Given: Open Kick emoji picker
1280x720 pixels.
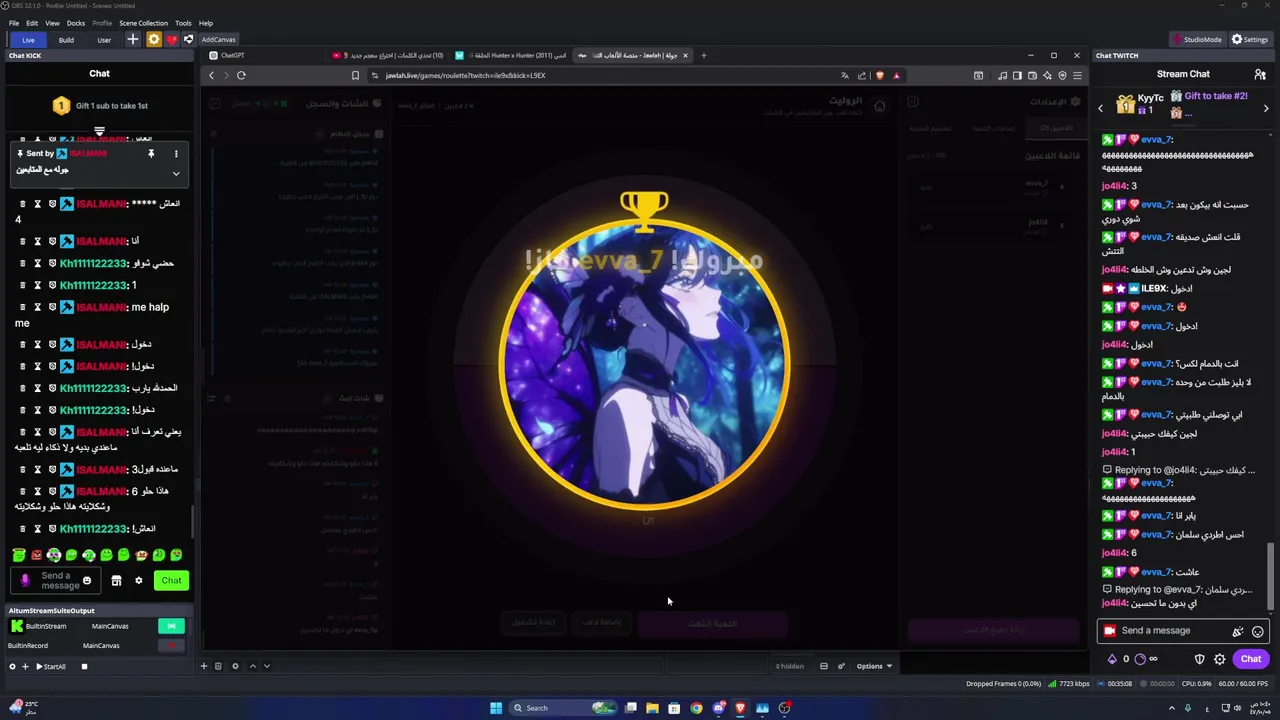Looking at the screenshot, I should click(x=87, y=580).
